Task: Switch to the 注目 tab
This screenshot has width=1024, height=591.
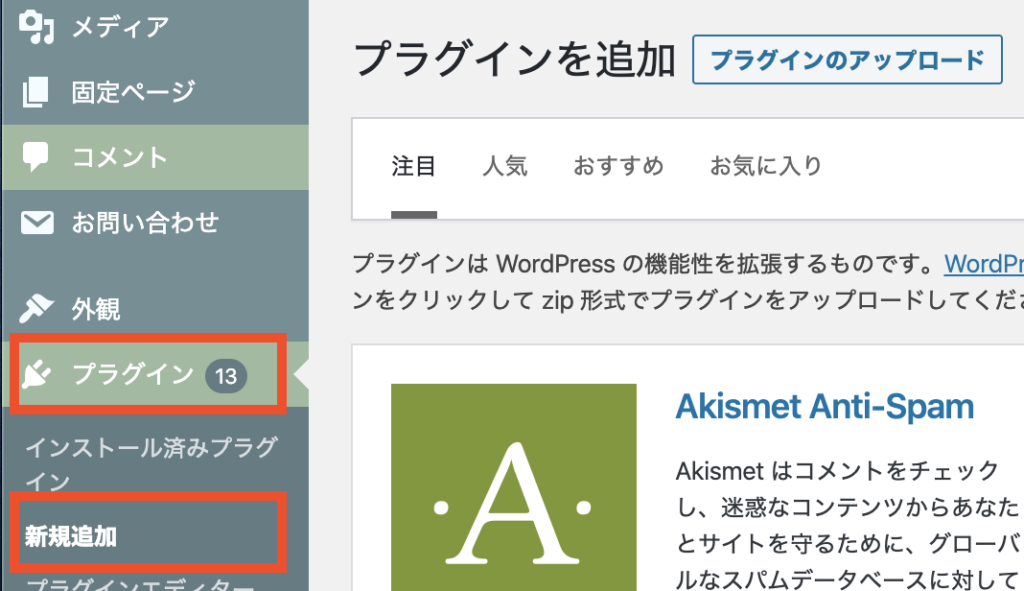Action: pyautogui.click(x=413, y=166)
